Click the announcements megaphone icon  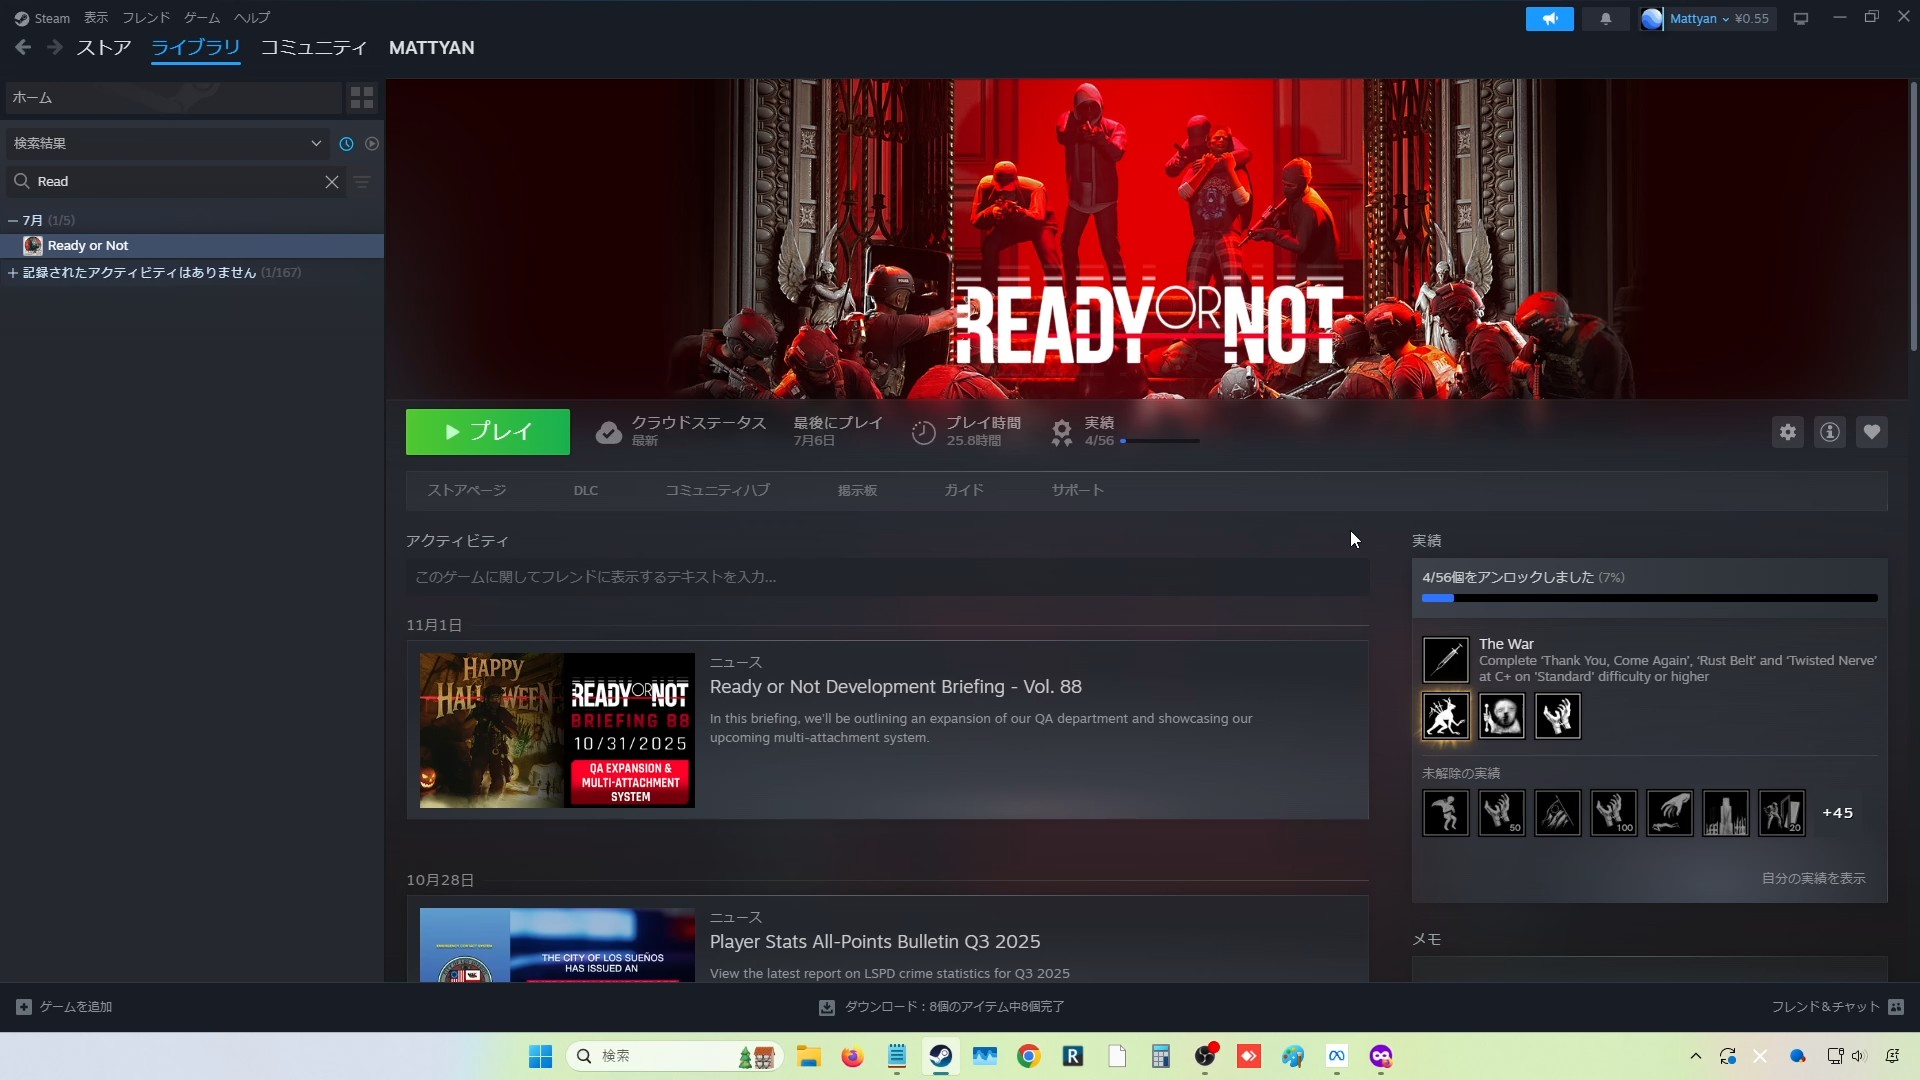1549,19
